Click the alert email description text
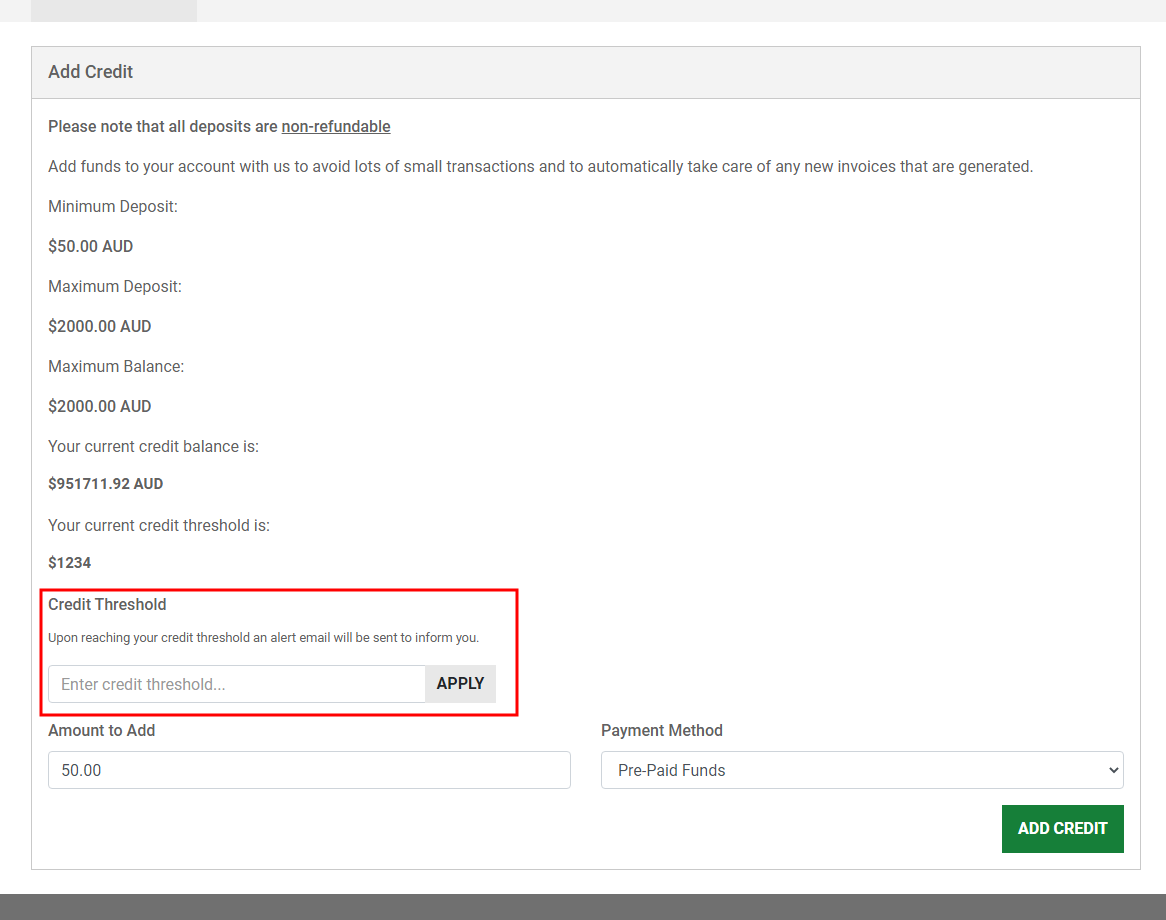 pyautogui.click(x=263, y=638)
